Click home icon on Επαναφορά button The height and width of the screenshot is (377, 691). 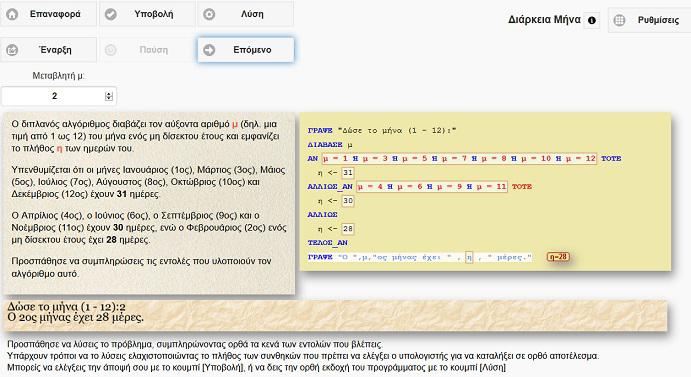click(x=12, y=14)
